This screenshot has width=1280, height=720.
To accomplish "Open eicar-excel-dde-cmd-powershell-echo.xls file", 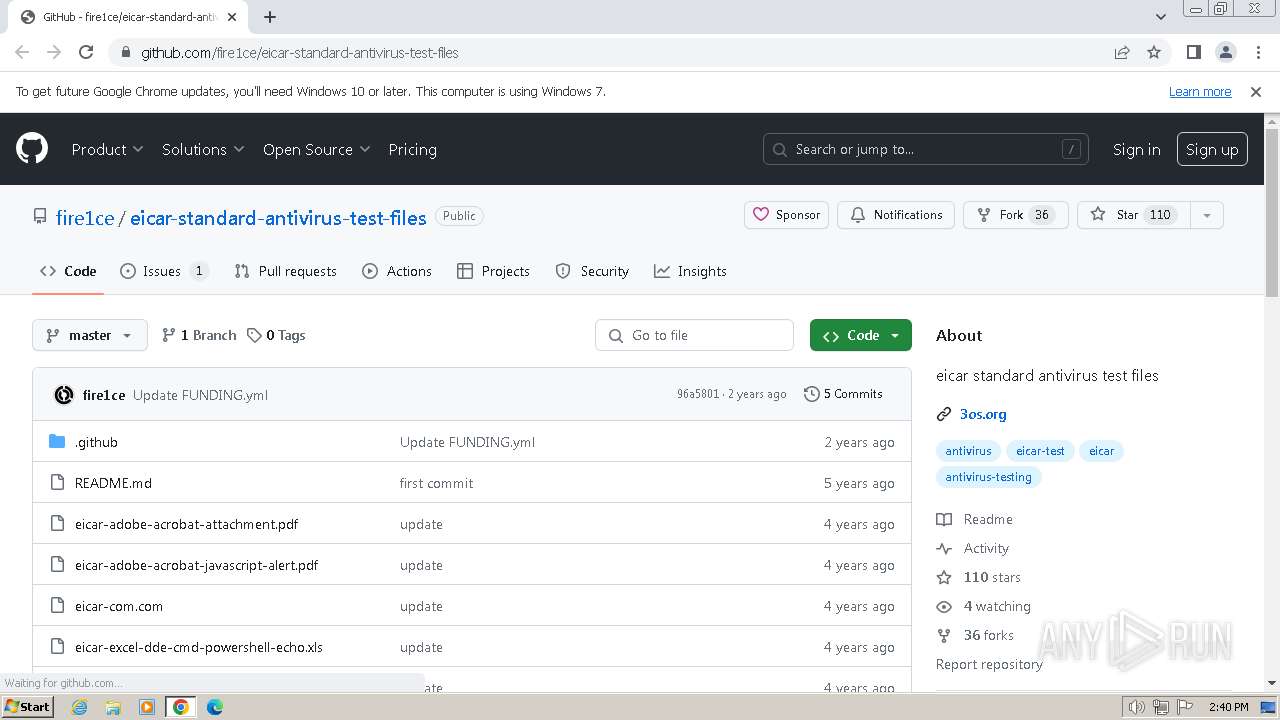I will [199, 647].
